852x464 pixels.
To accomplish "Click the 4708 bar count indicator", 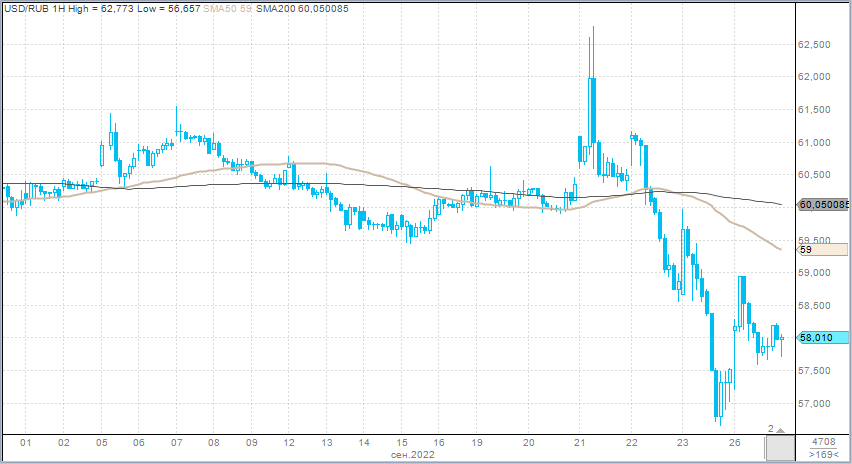I will tap(824, 441).
